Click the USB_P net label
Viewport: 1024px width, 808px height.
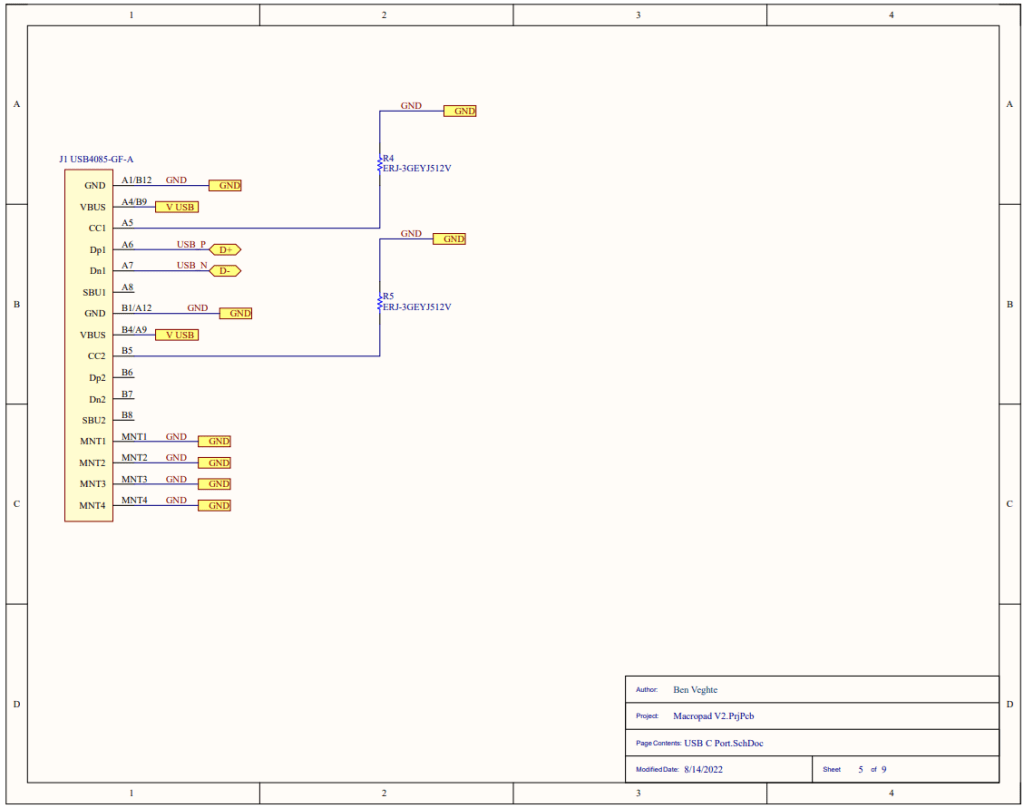[x=191, y=244]
